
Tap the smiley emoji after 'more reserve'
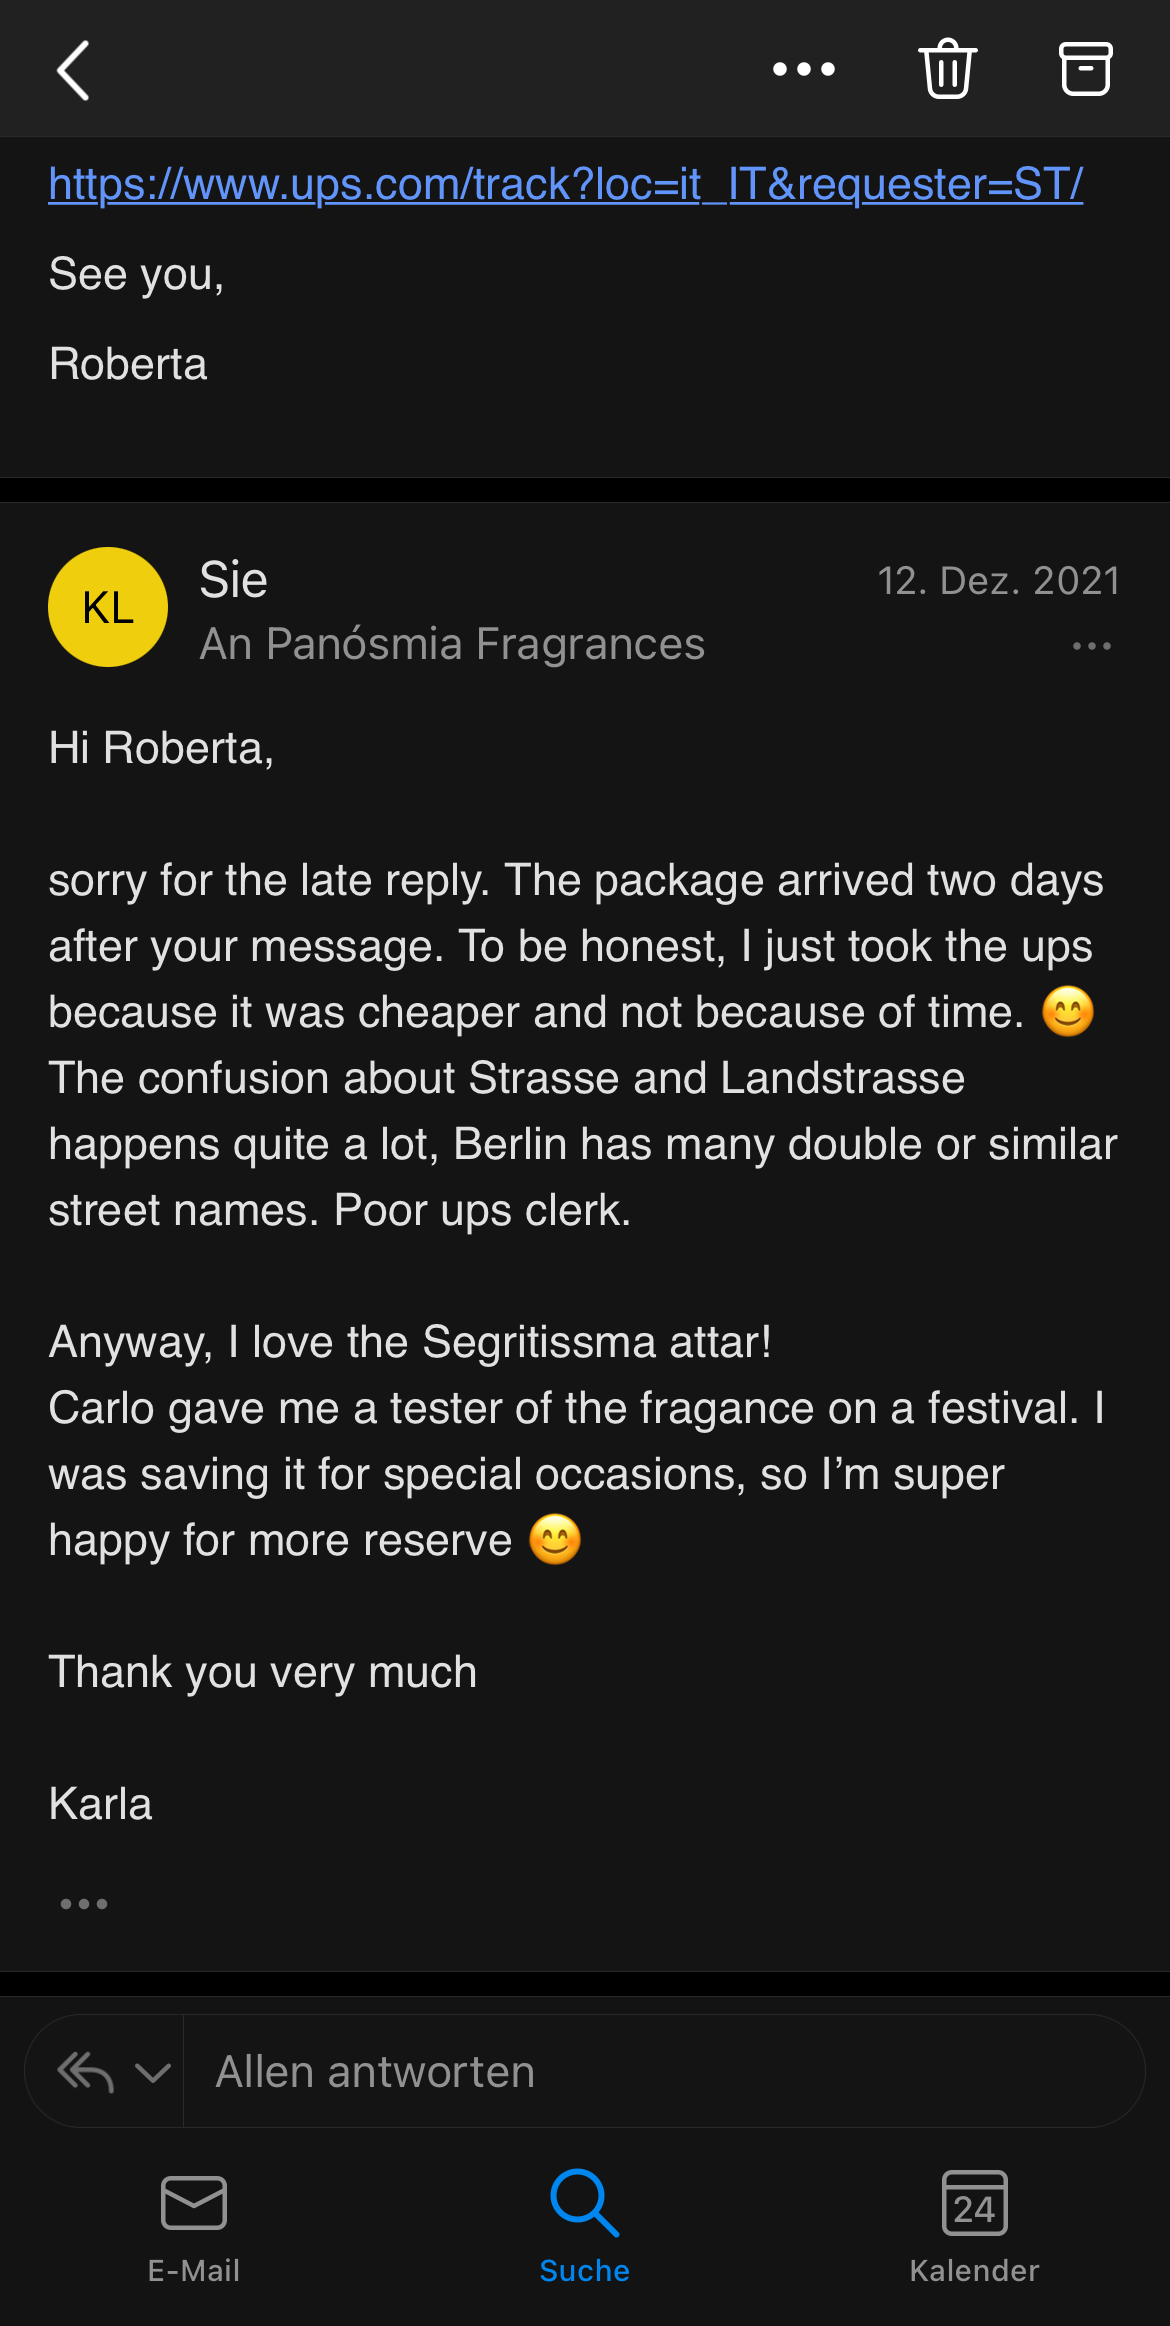point(555,1540)
